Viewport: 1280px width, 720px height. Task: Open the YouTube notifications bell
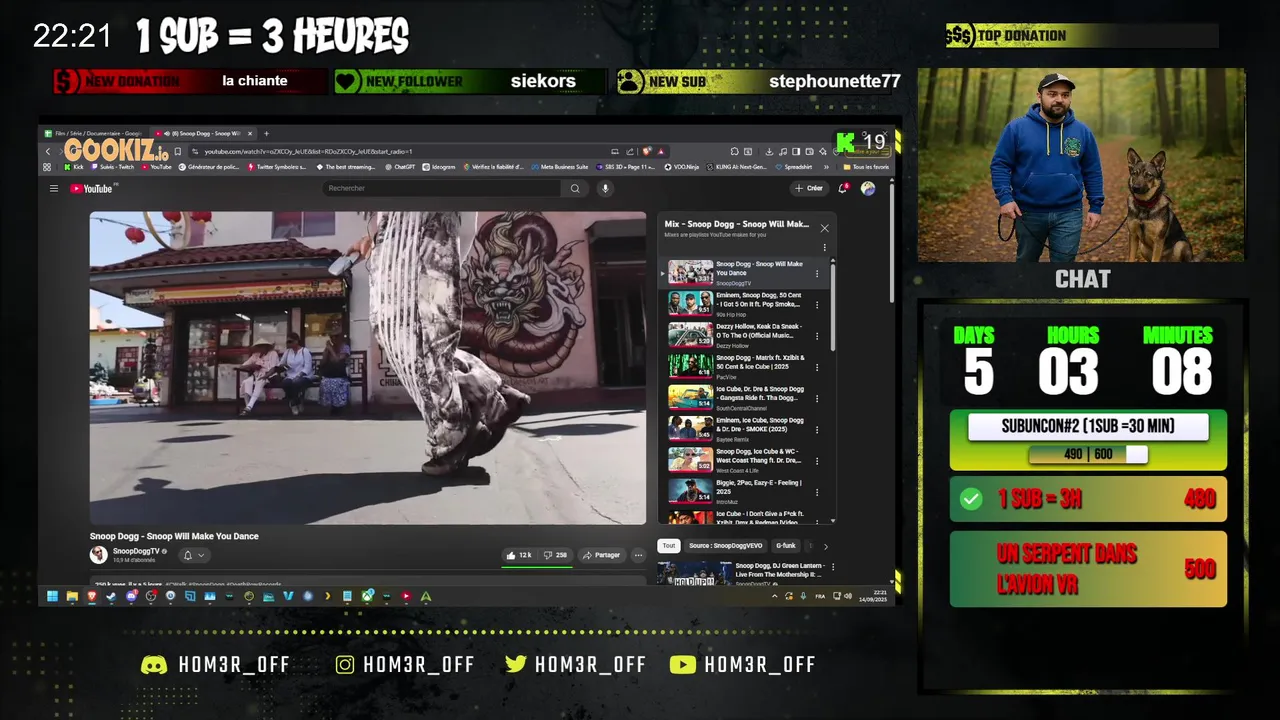pyautogui.click(x=843, y=188)
